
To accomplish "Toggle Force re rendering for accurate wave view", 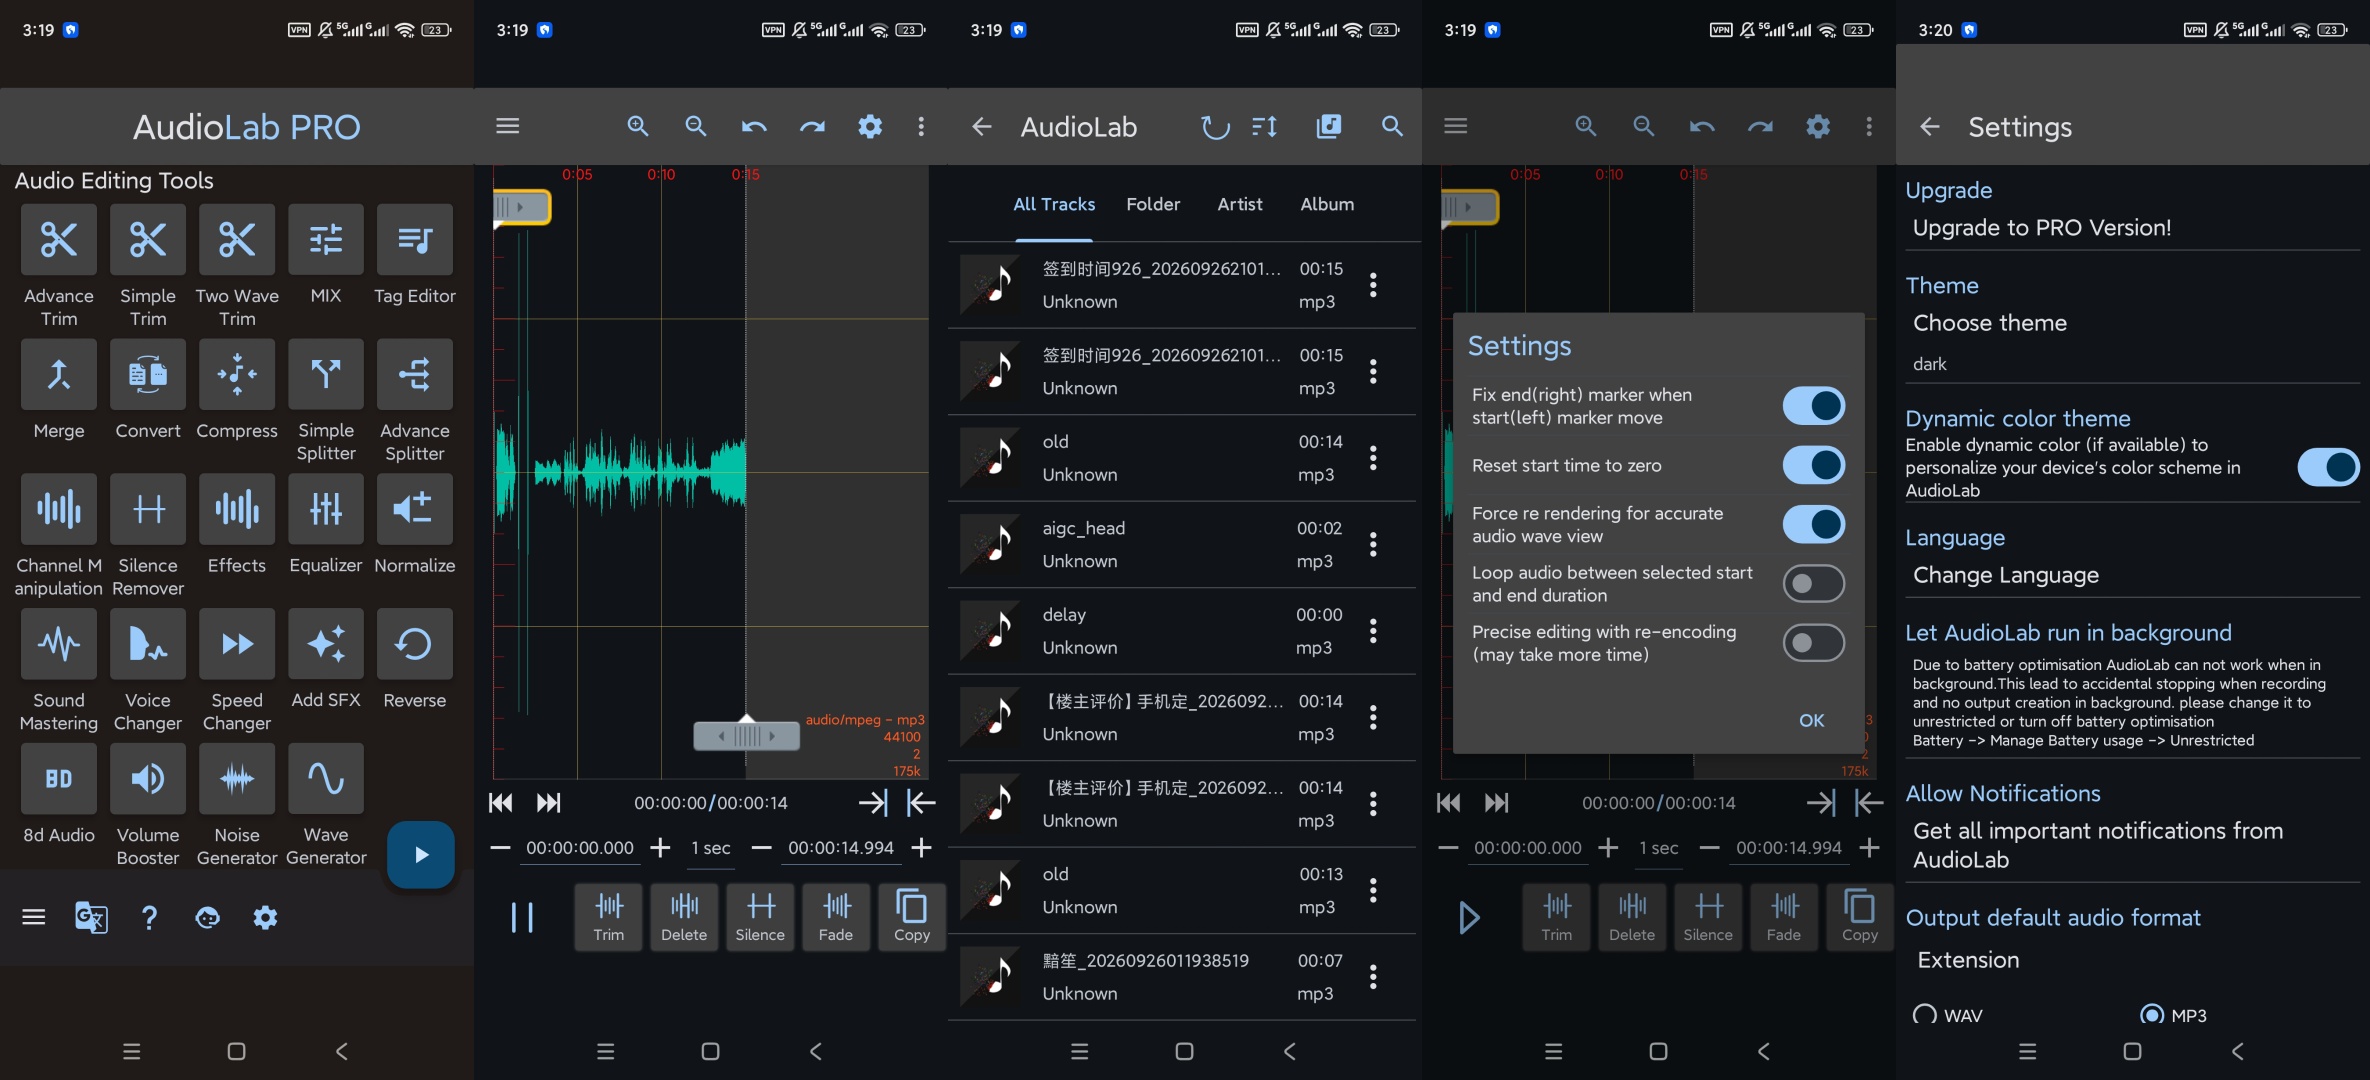I will pyautogui.click(x=1814, y=524).
